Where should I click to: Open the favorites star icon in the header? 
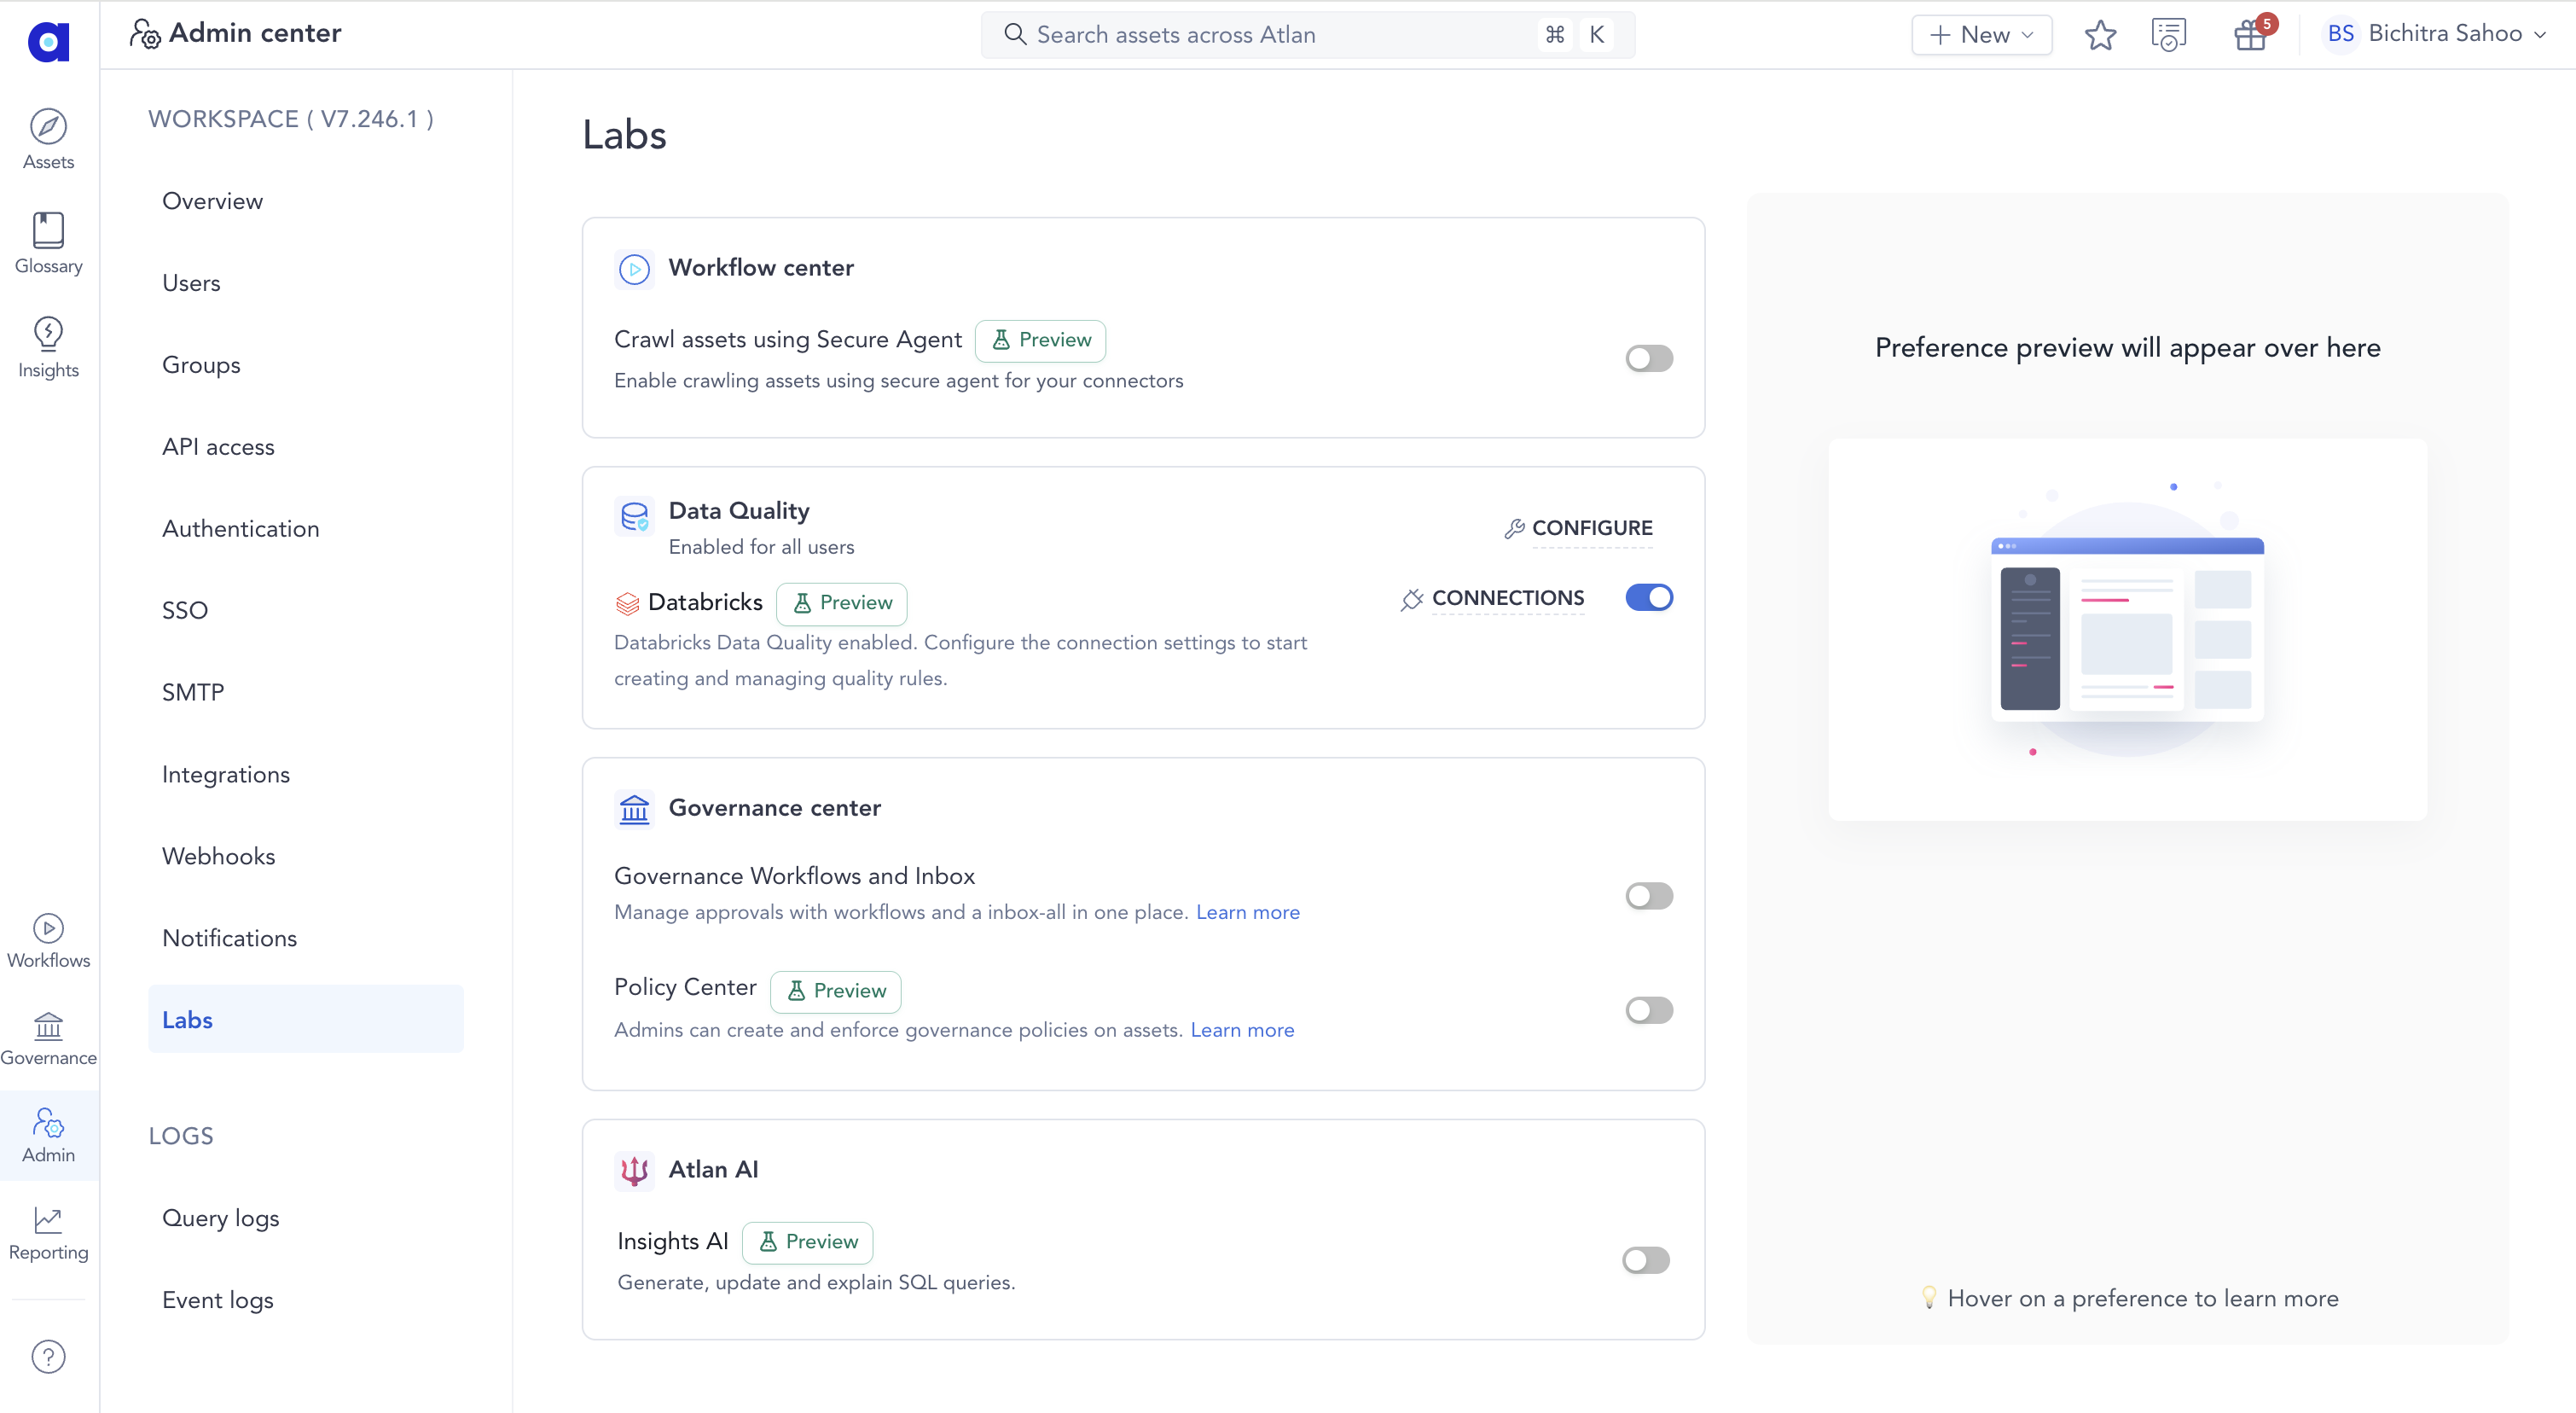2100,34
